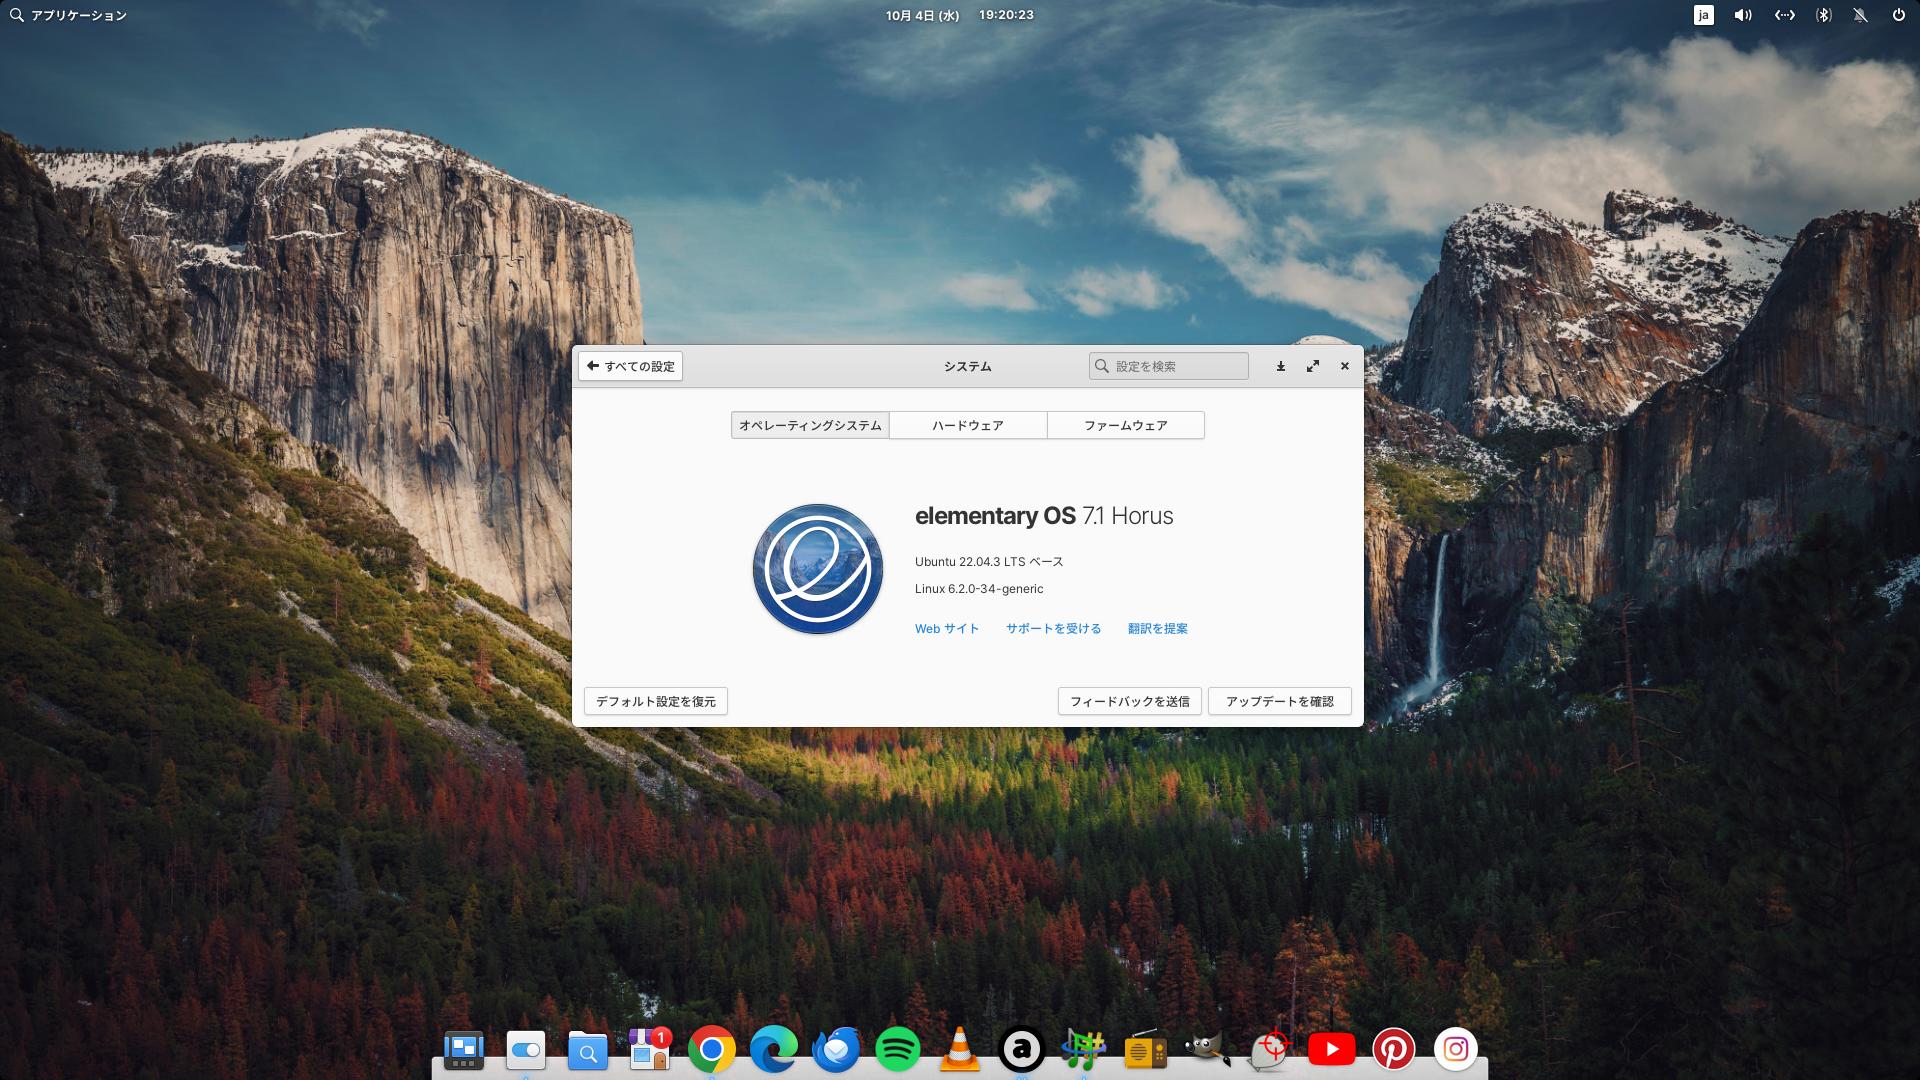Switch to the ハードウェア tab

pyautogui.click(x=968, y=425)
